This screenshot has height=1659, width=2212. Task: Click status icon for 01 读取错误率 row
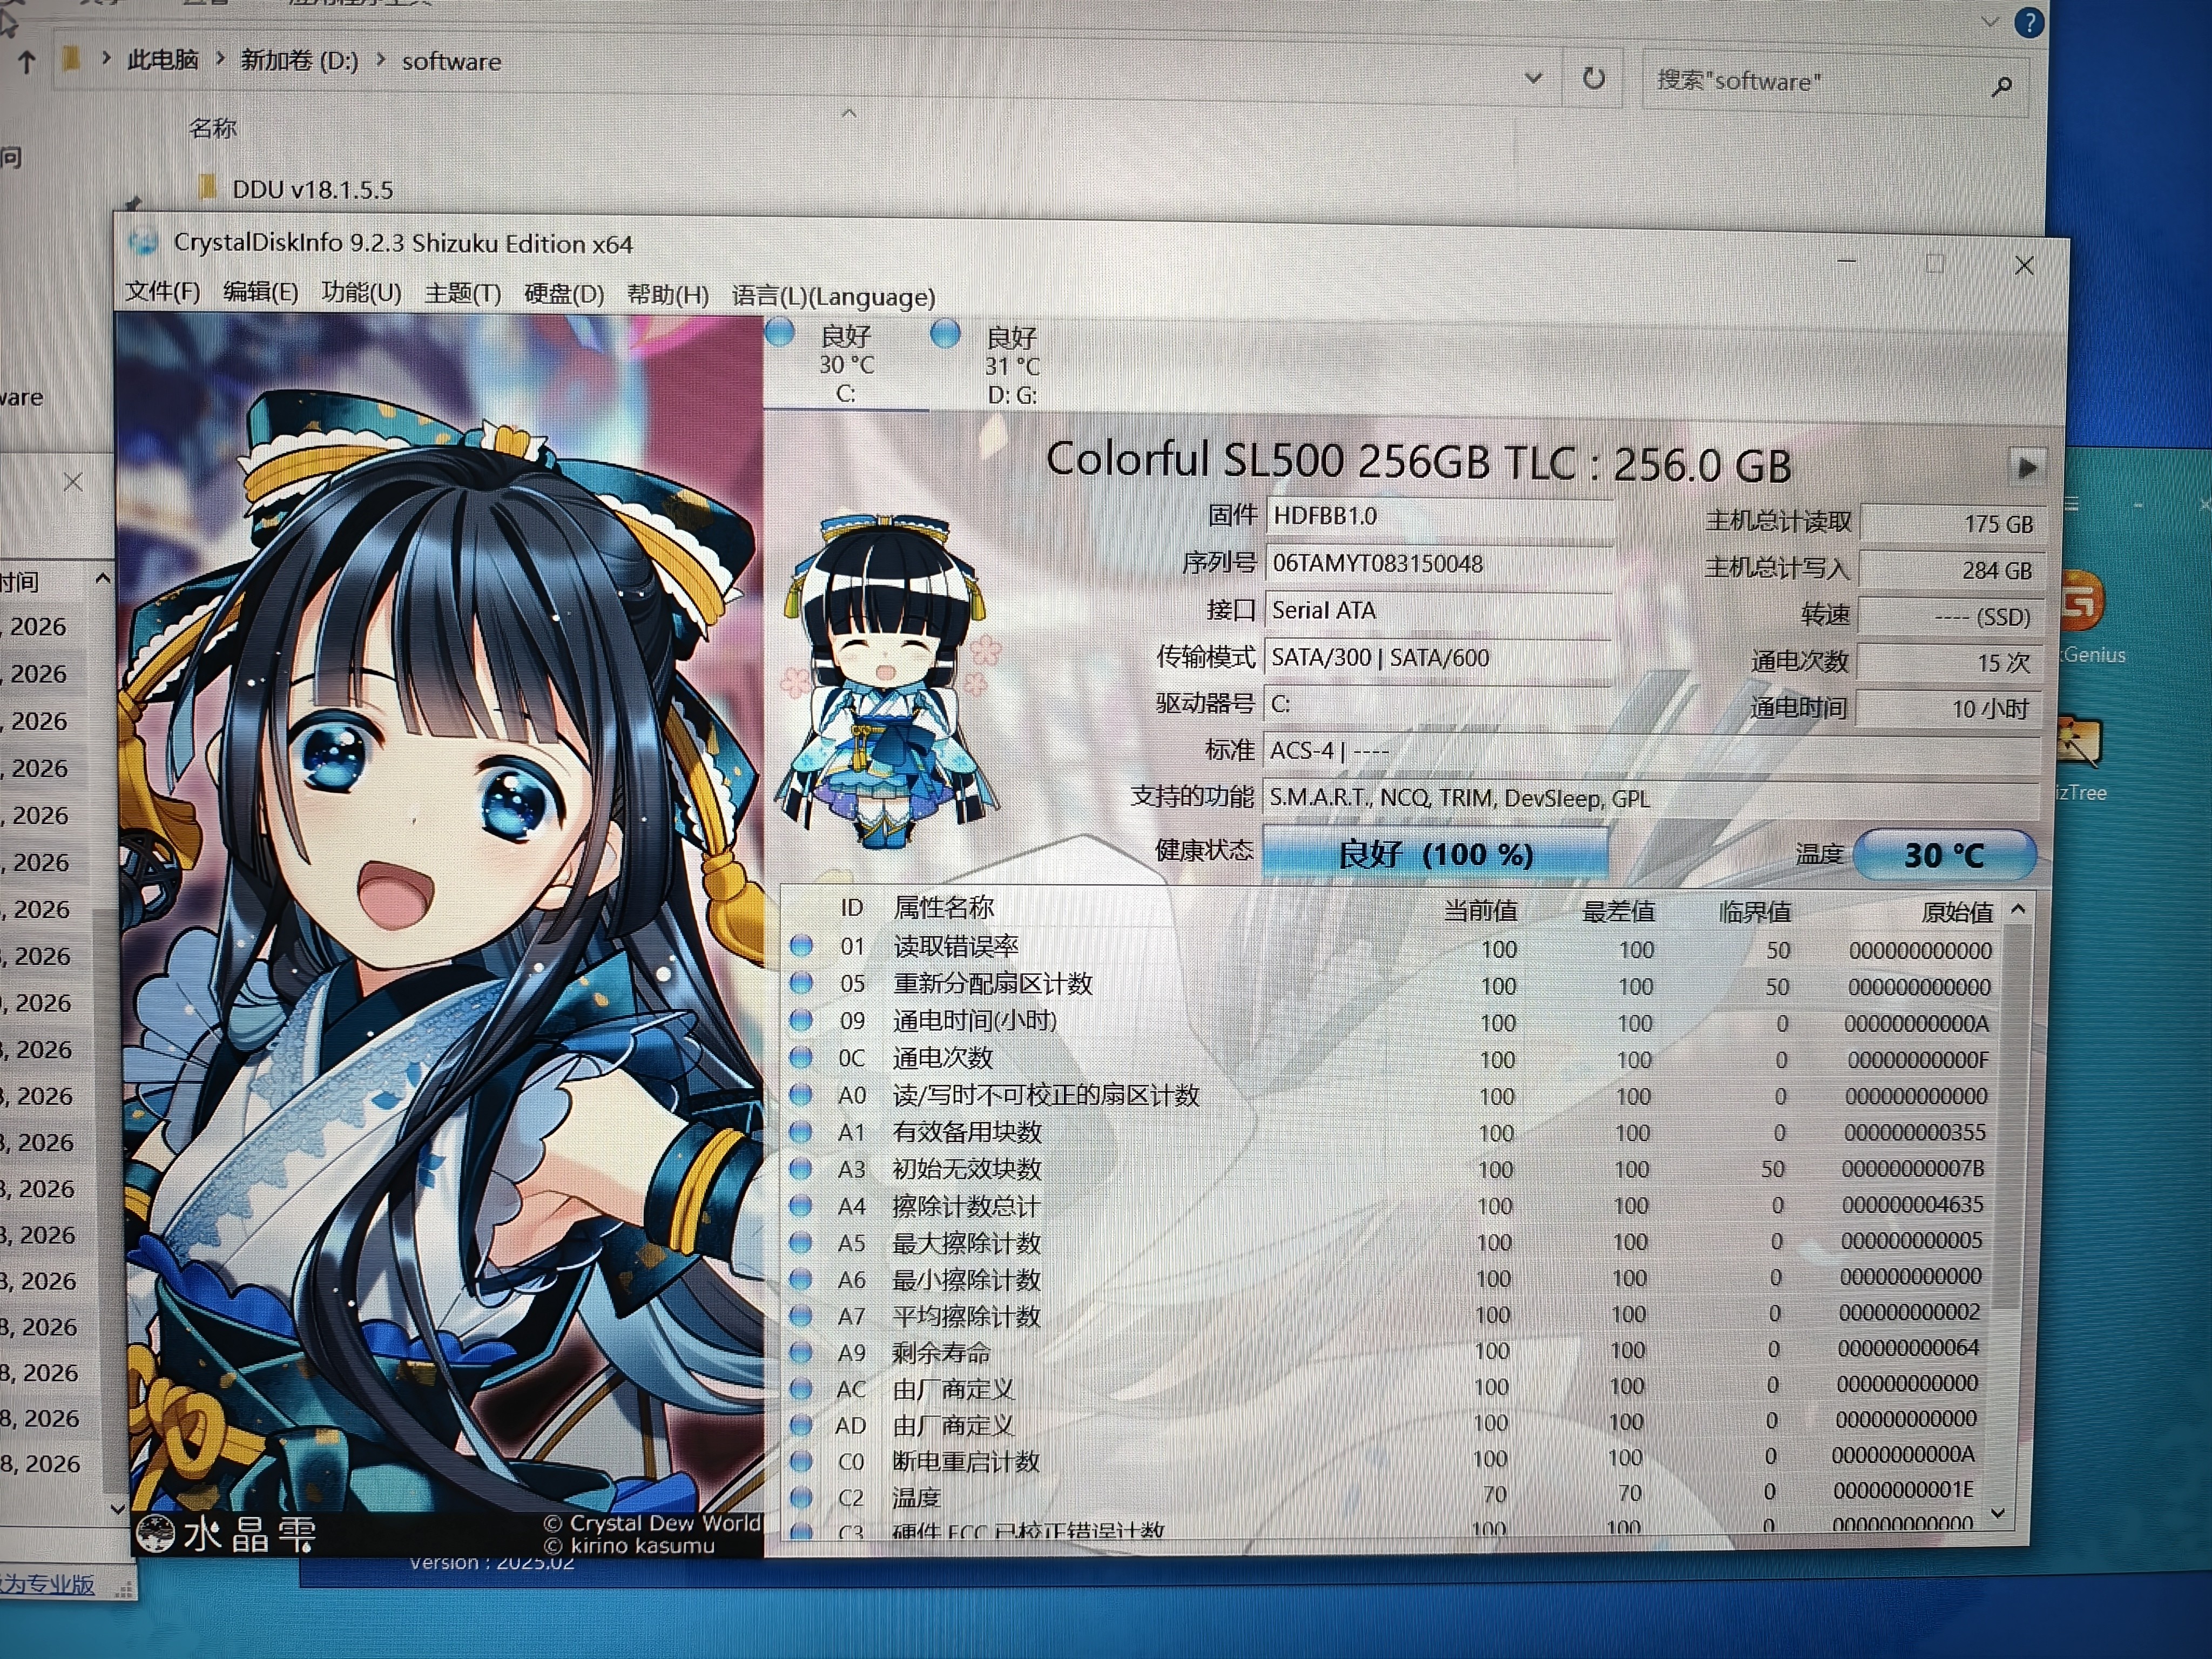(x=801, y=945)
